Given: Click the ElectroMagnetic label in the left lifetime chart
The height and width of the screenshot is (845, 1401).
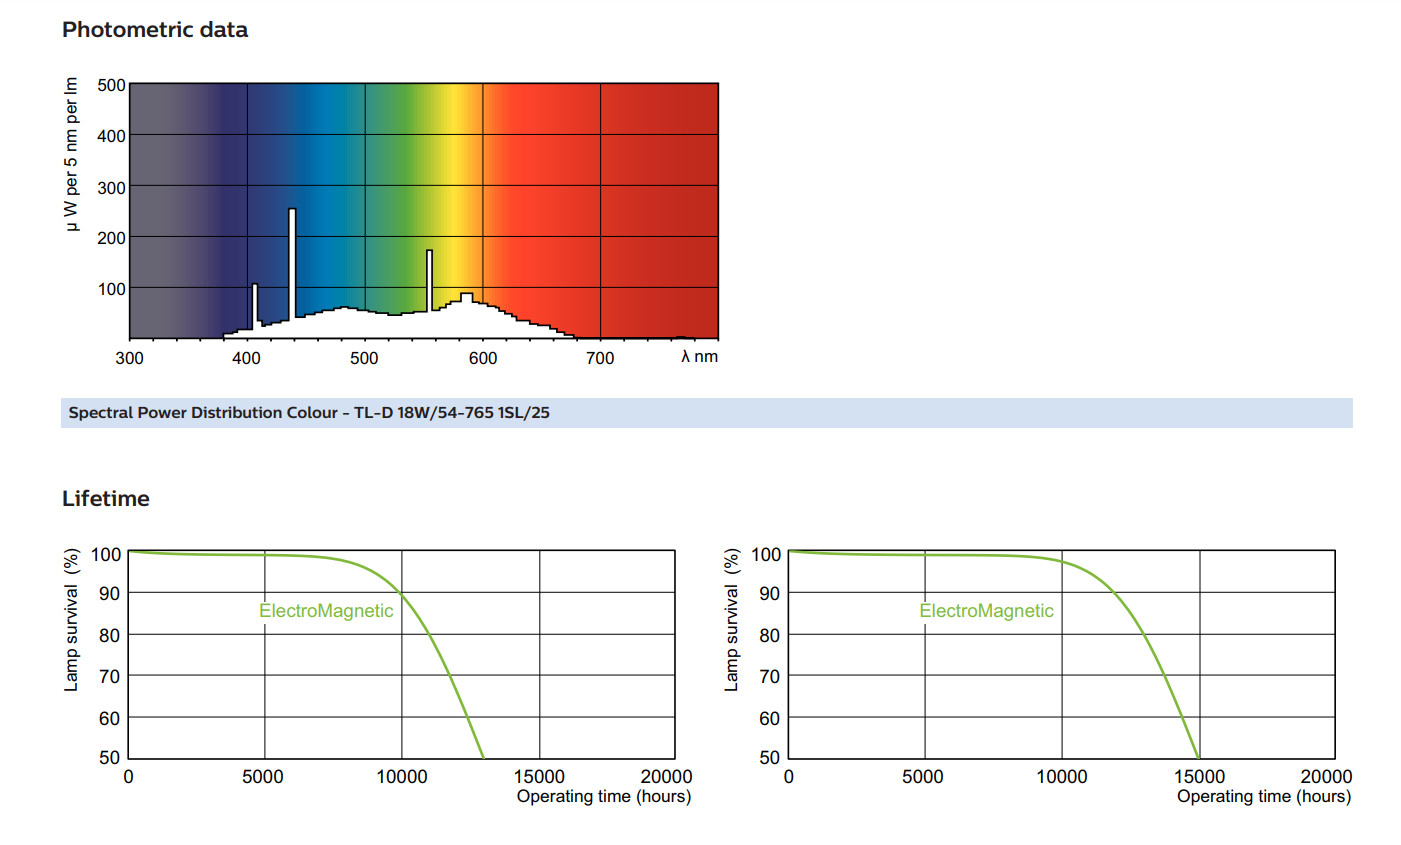Looking at the screenshot, I should [x=326, y=611].
